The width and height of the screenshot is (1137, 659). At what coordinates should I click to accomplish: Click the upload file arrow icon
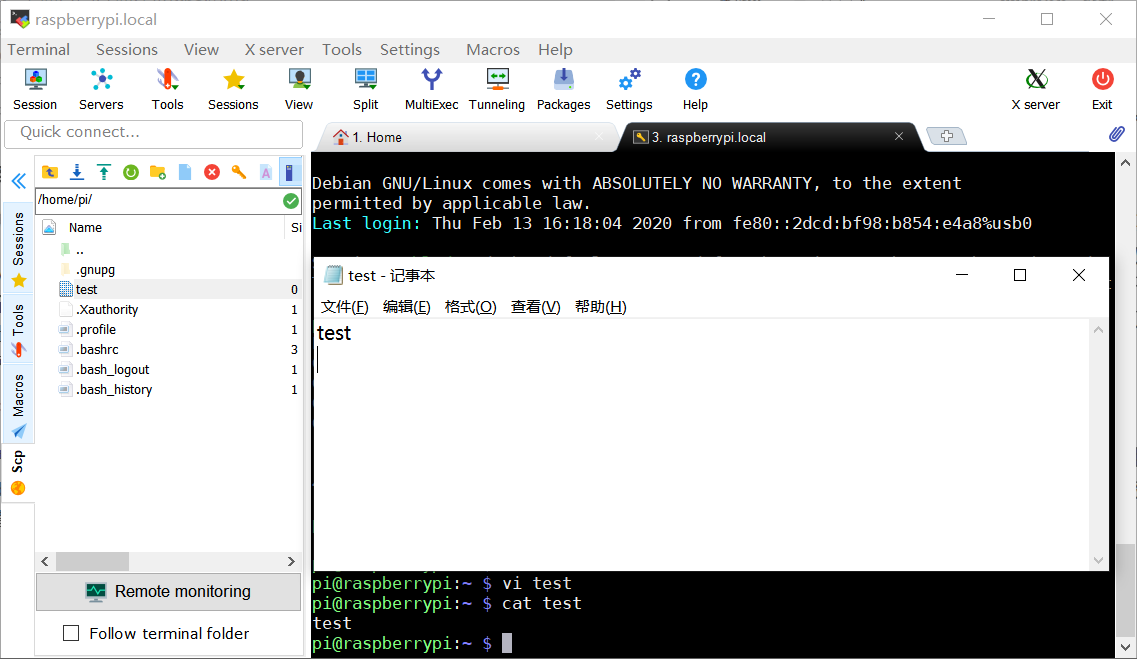pyautogui.click(x=104, y=172)
